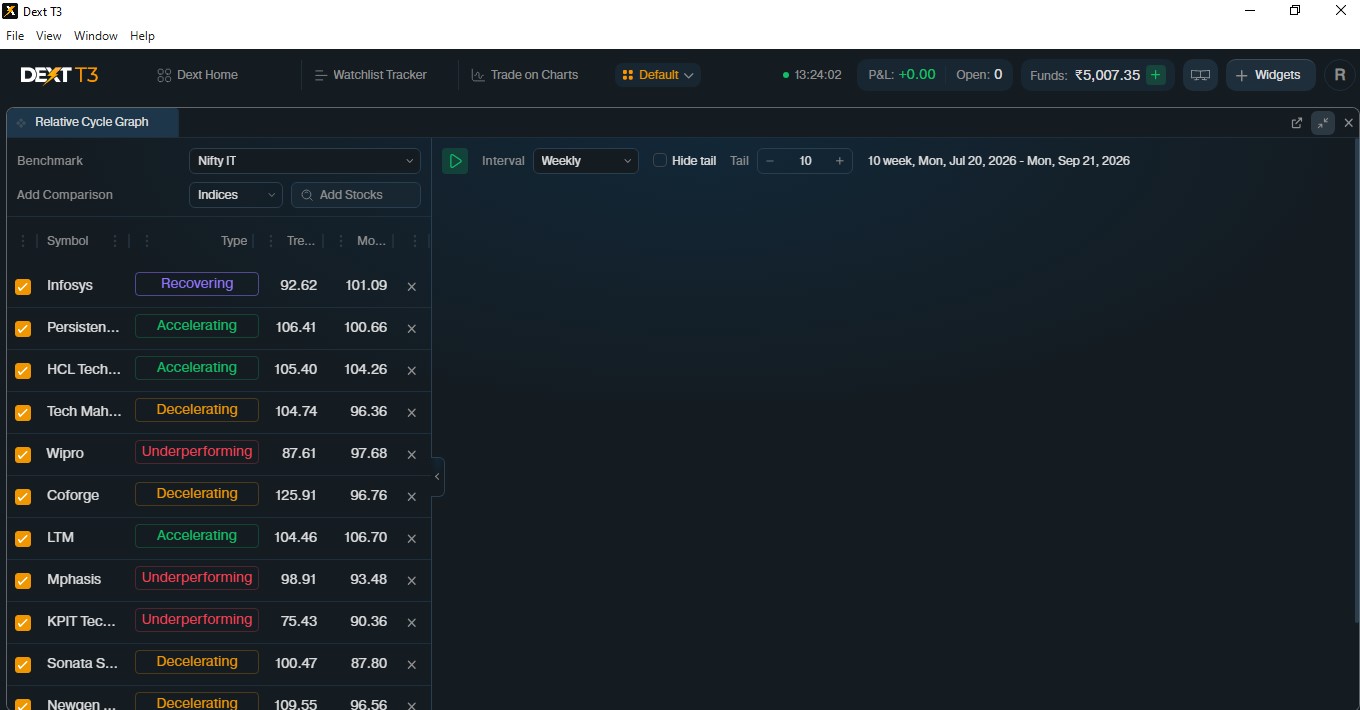This screenshot has height=710, width=1360.
Task: Open the Indices comparison dropdown
Action: 236,195
